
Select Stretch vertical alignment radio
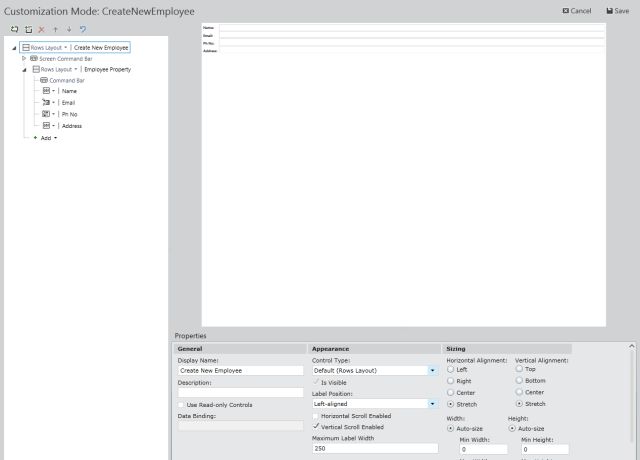coord(519,404)
